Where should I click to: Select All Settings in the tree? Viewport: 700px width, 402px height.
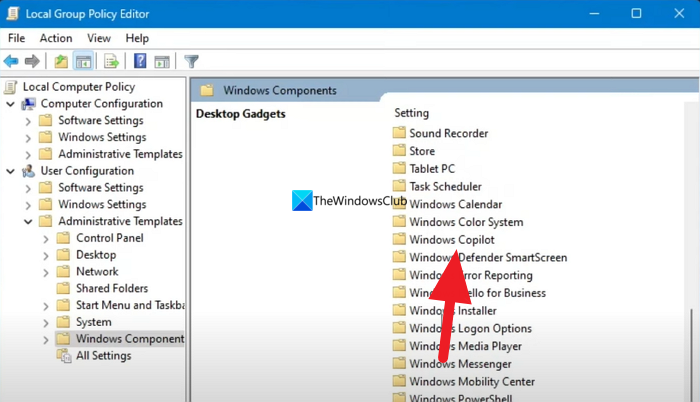pos(104,356)
